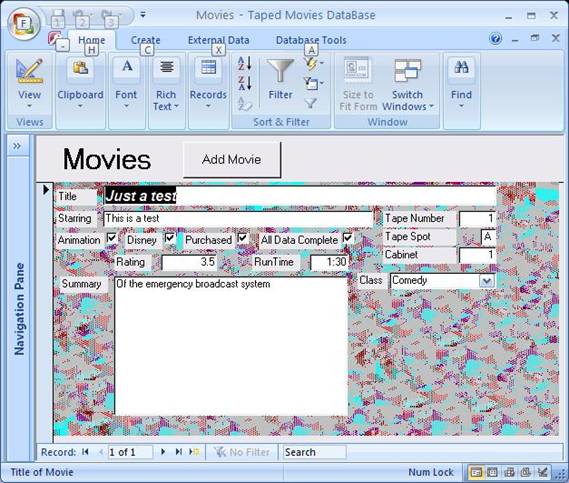Viewport: 569px width, 483px height.
Task: Select the Create ribbon tab
Action: 146,40
